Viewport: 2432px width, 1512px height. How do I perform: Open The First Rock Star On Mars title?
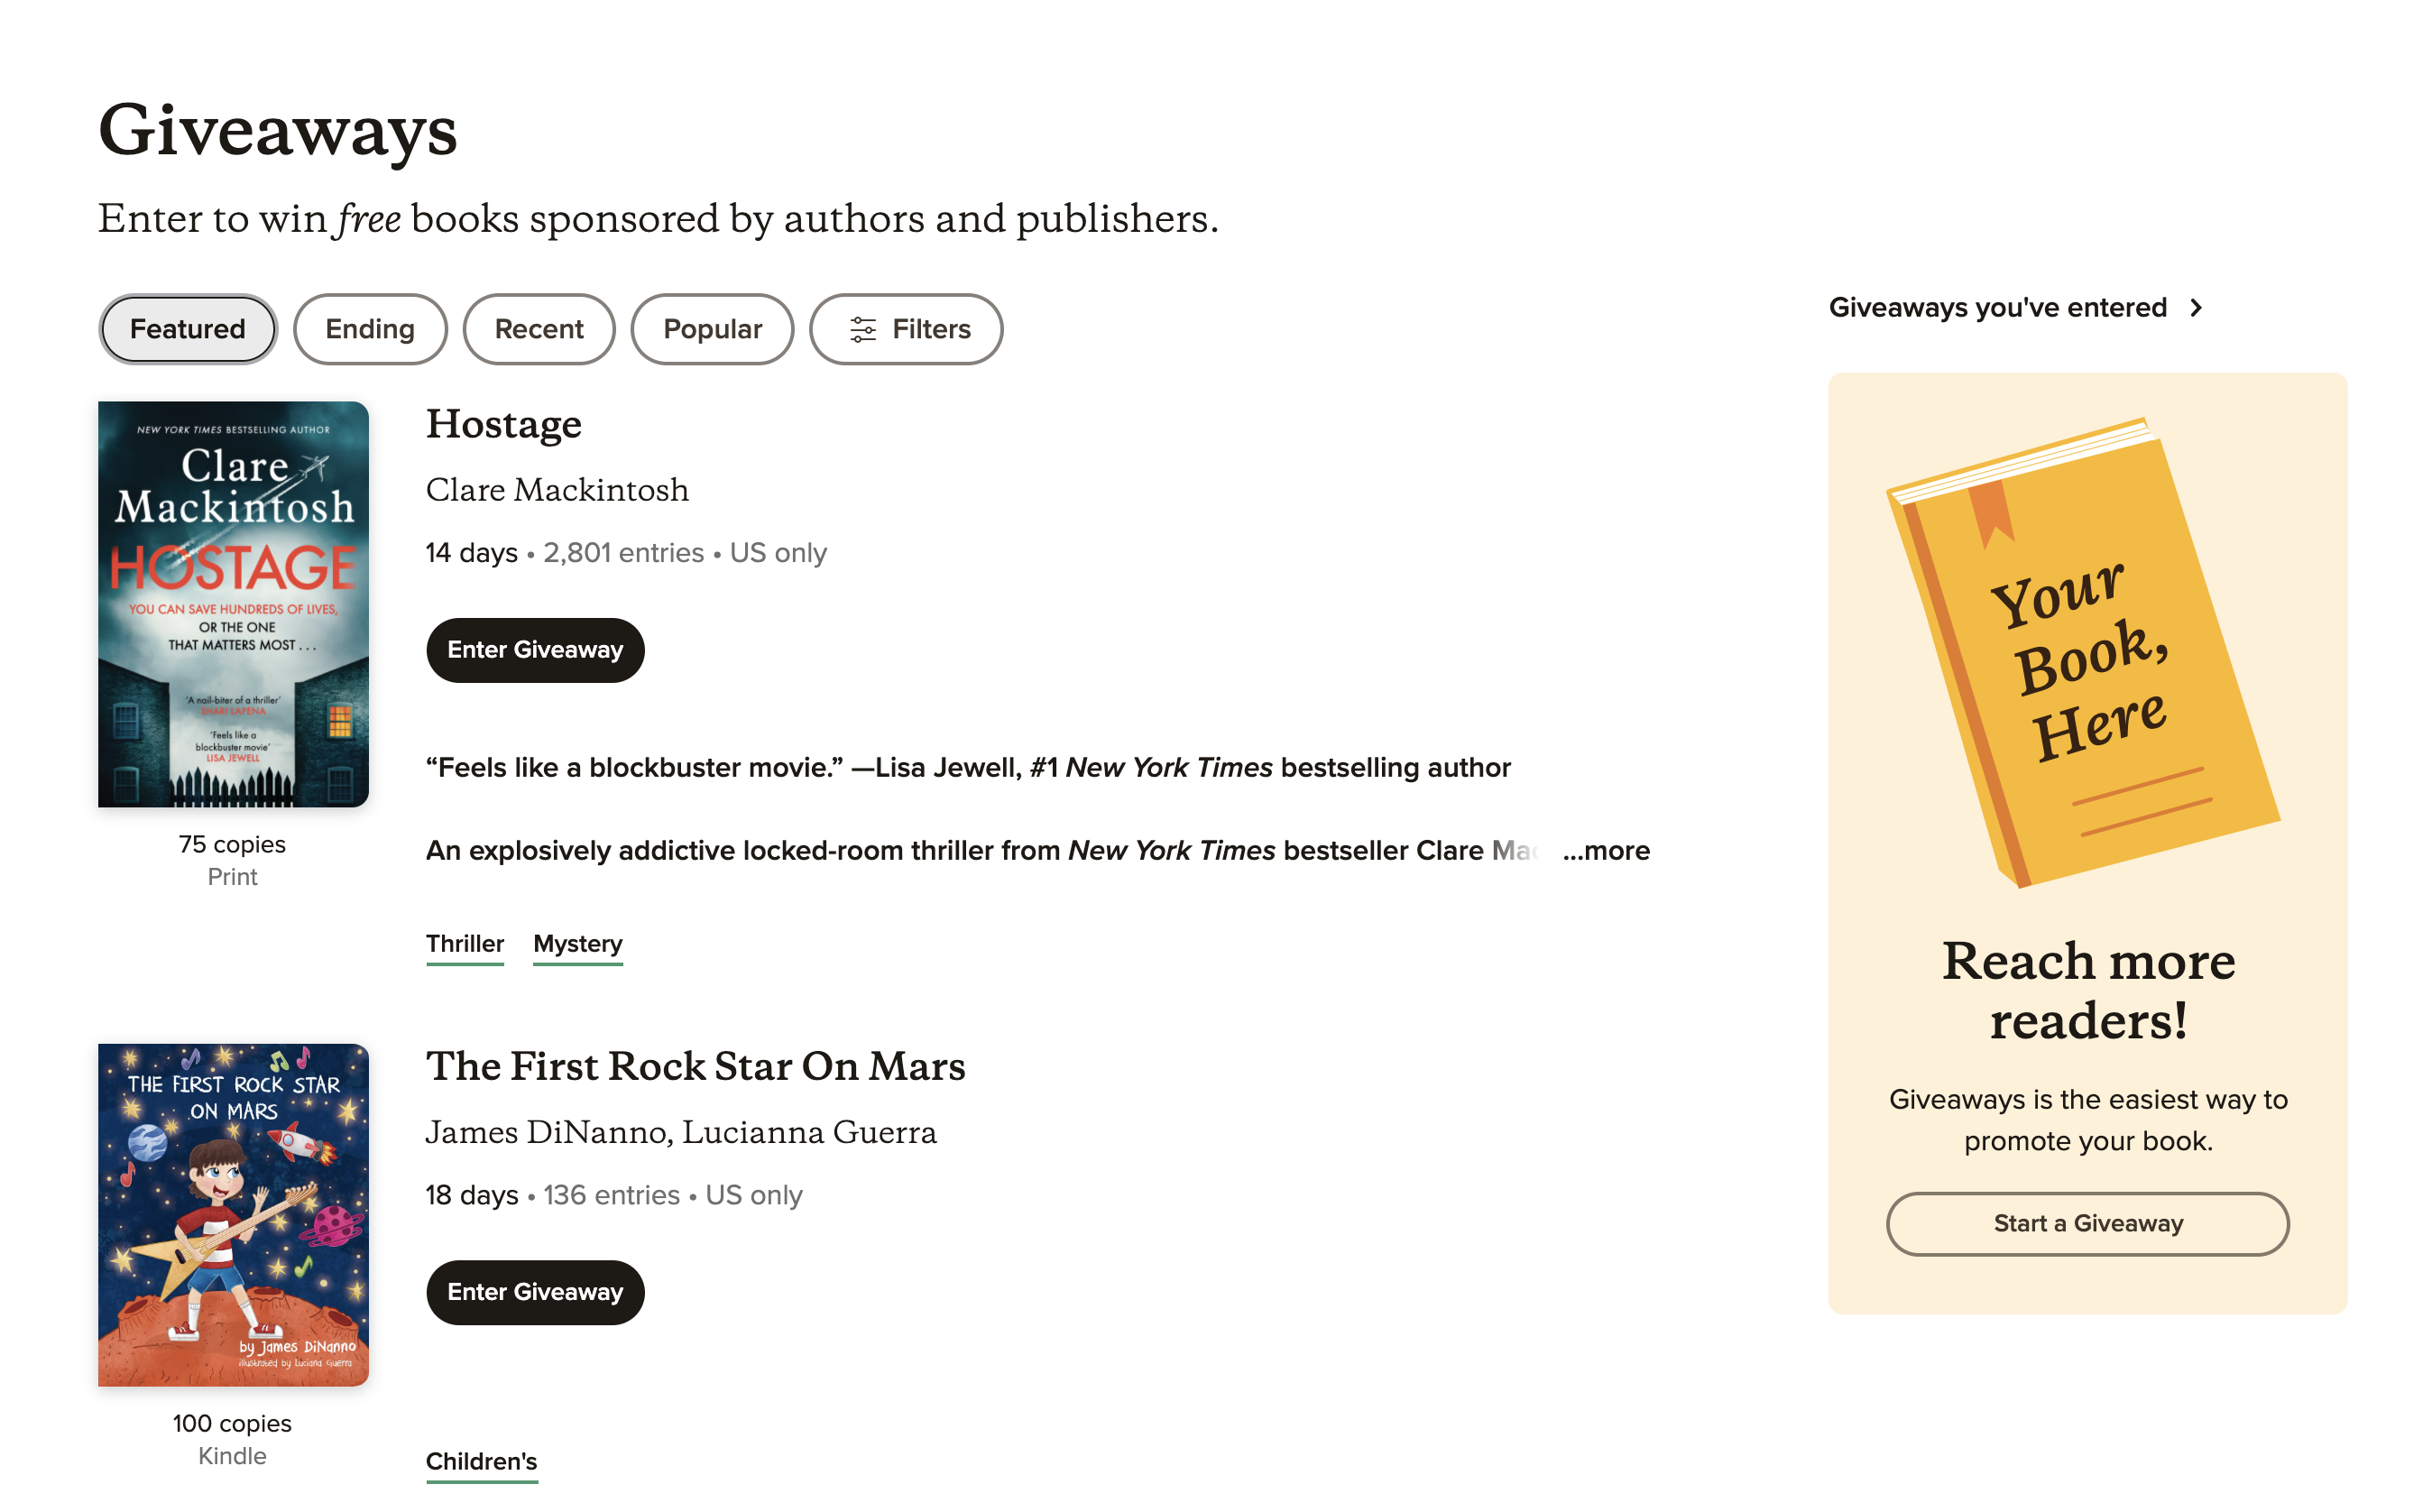click(695, 1066)
